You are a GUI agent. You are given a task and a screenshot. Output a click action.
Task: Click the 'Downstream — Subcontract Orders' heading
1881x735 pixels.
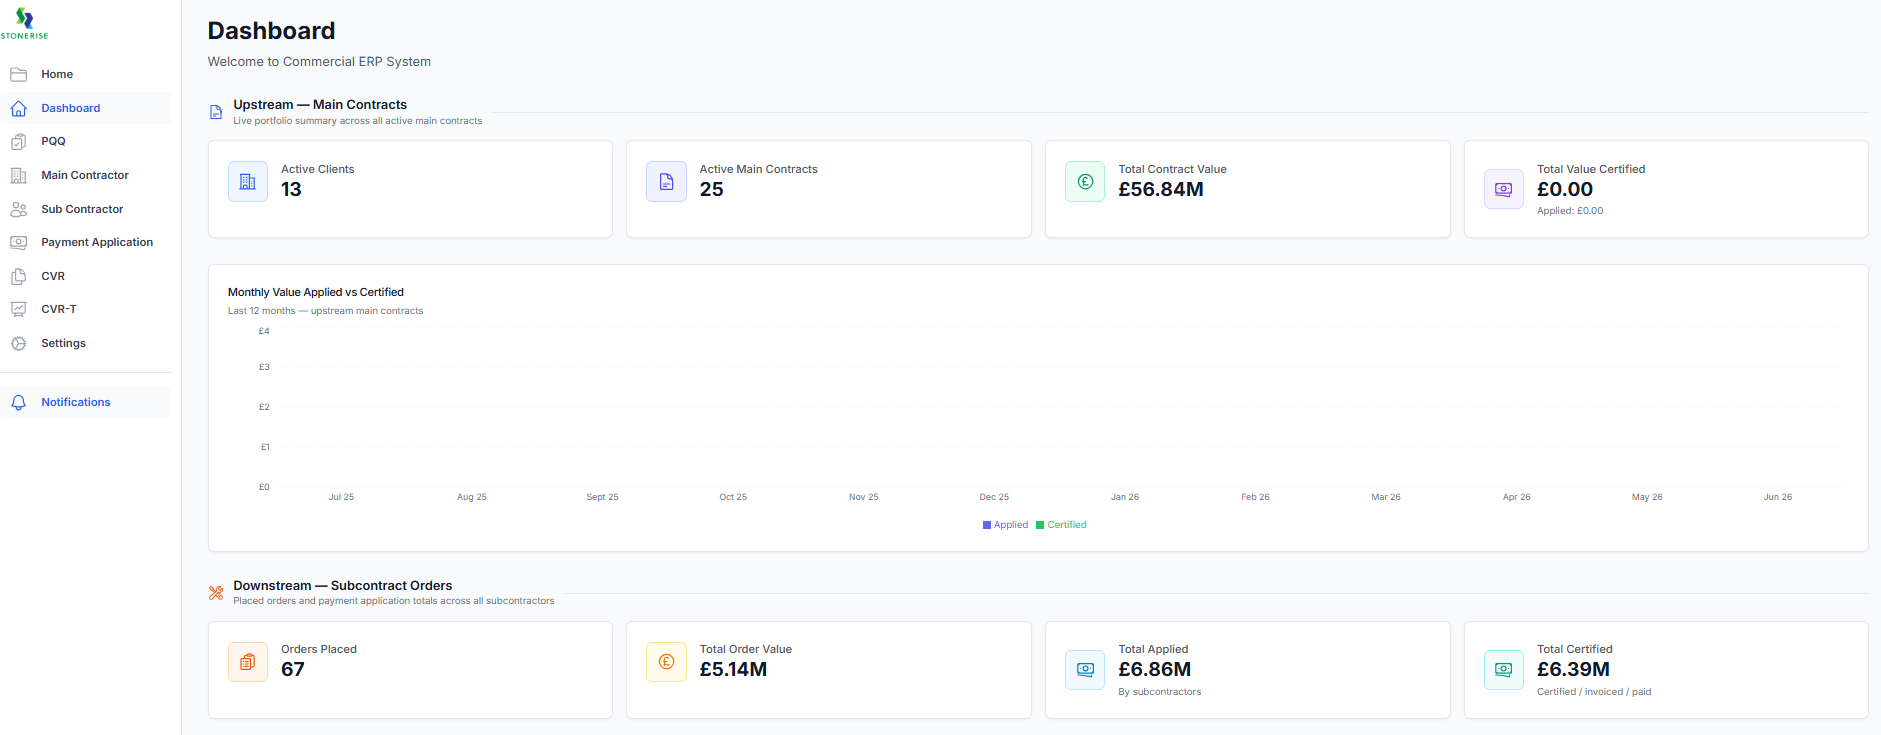[x=343, y=586]
